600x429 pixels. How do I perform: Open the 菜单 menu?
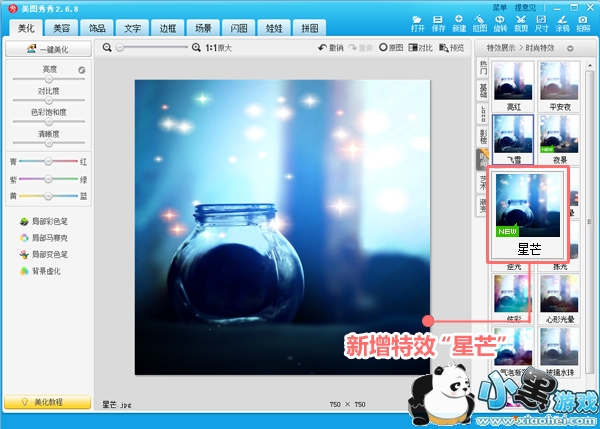coord(499,7)
